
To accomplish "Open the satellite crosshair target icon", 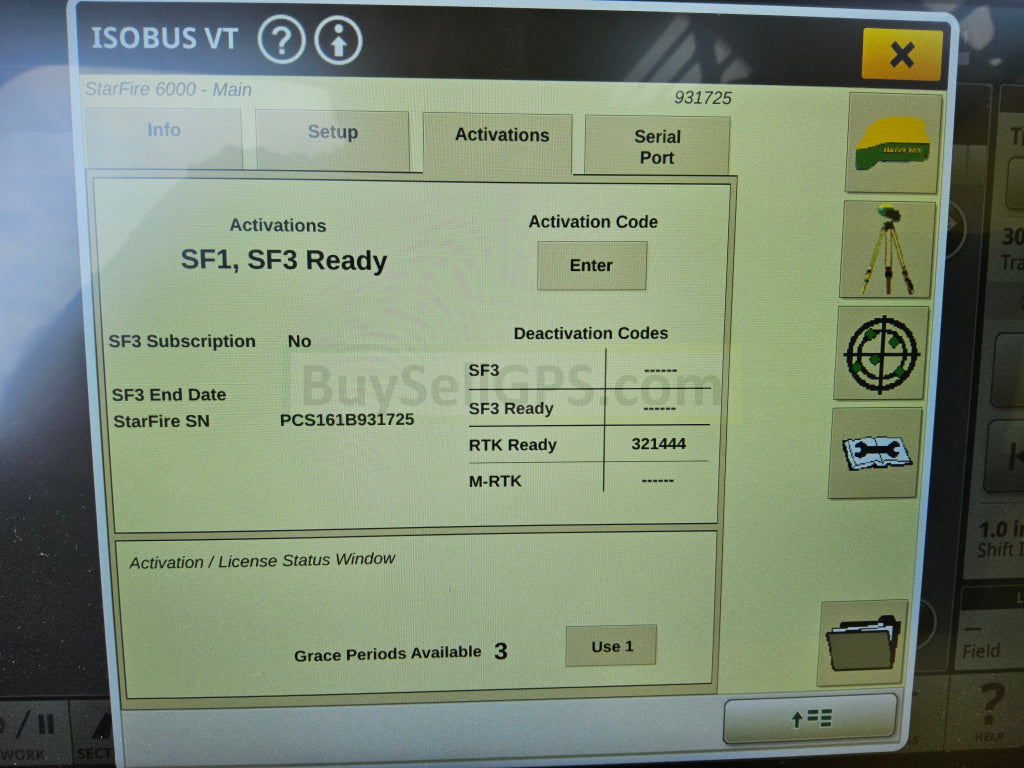I will coord(882,353).
